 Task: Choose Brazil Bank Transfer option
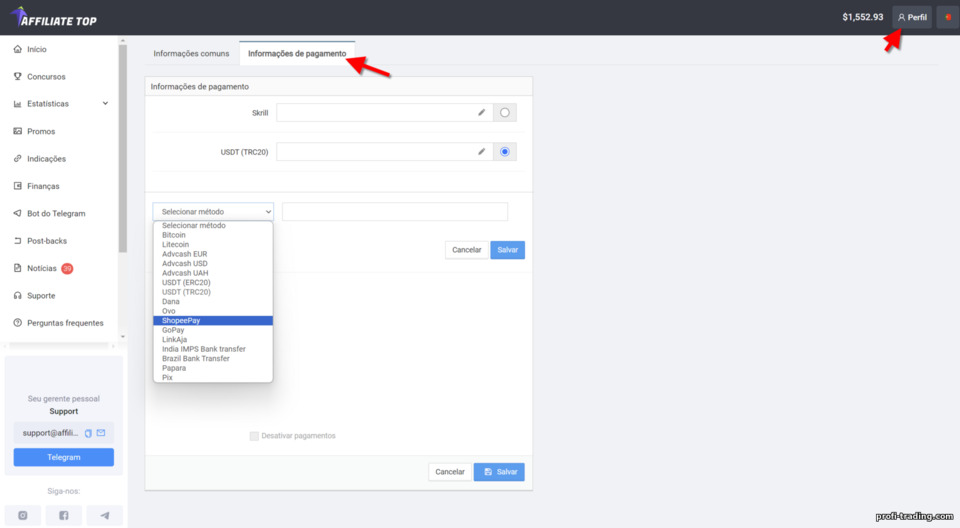212,358
